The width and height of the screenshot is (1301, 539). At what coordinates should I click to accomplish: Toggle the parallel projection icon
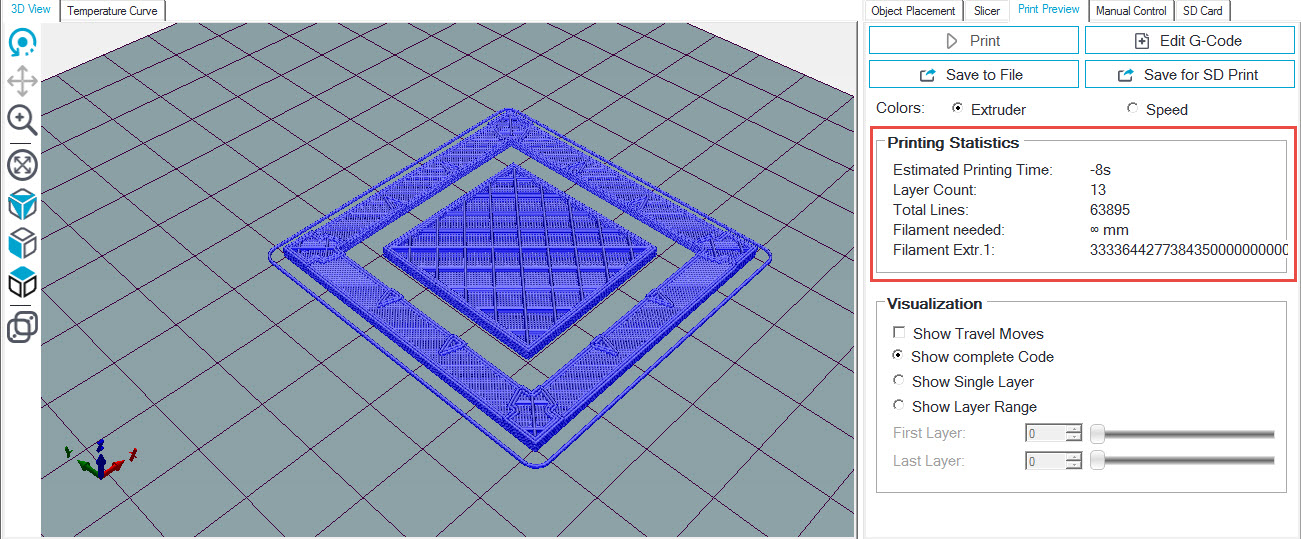(x=22, y=327)
